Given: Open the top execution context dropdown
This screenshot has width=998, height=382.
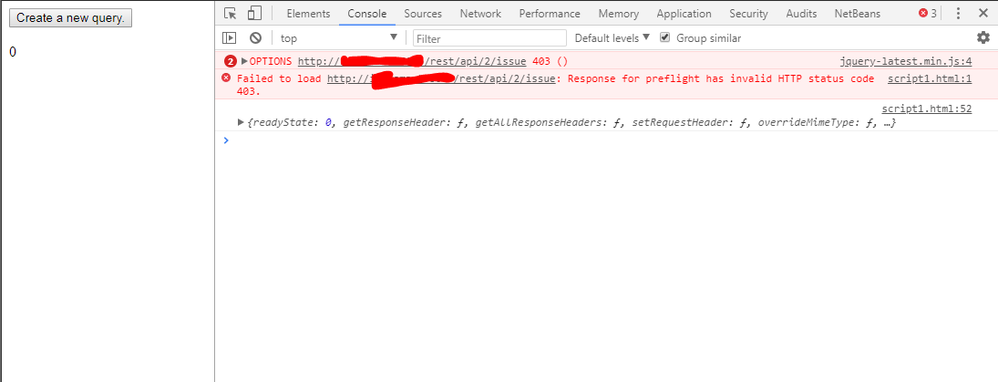Looking at the screenshot, I should point(339,38).
